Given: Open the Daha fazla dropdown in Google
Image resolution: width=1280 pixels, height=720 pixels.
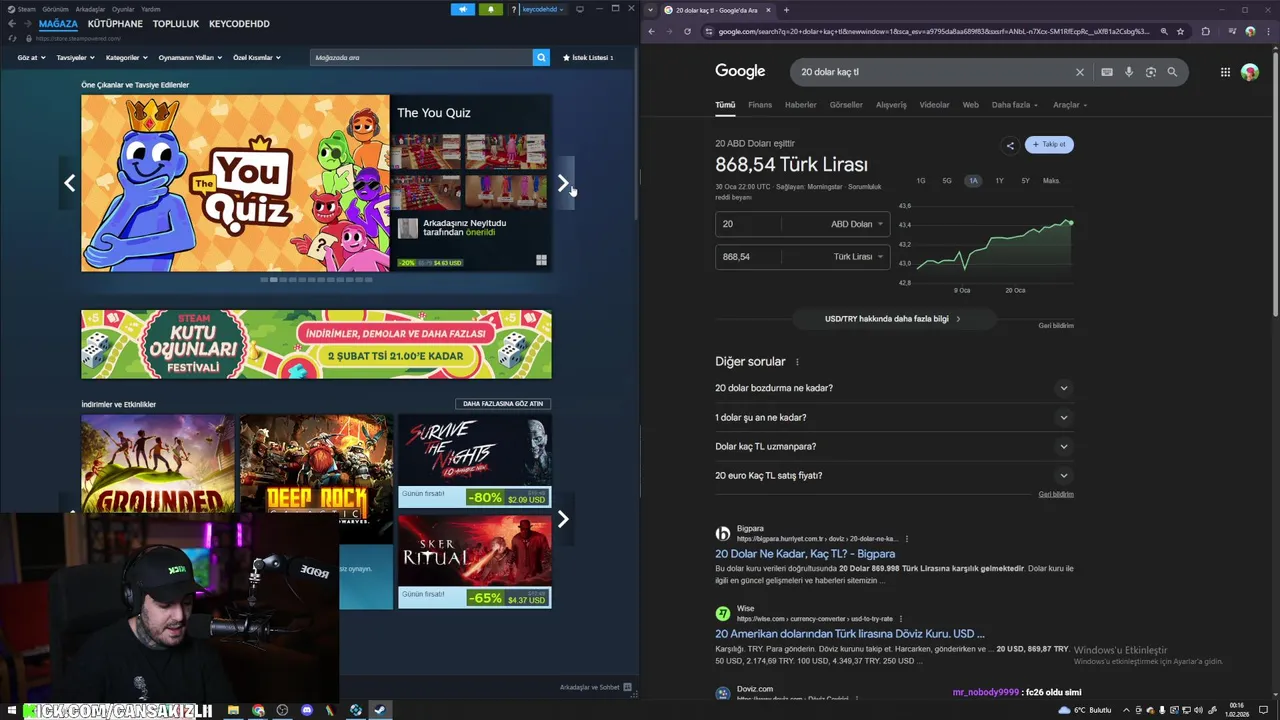Looking at the screenshot, I should (x=1014, y=105).
